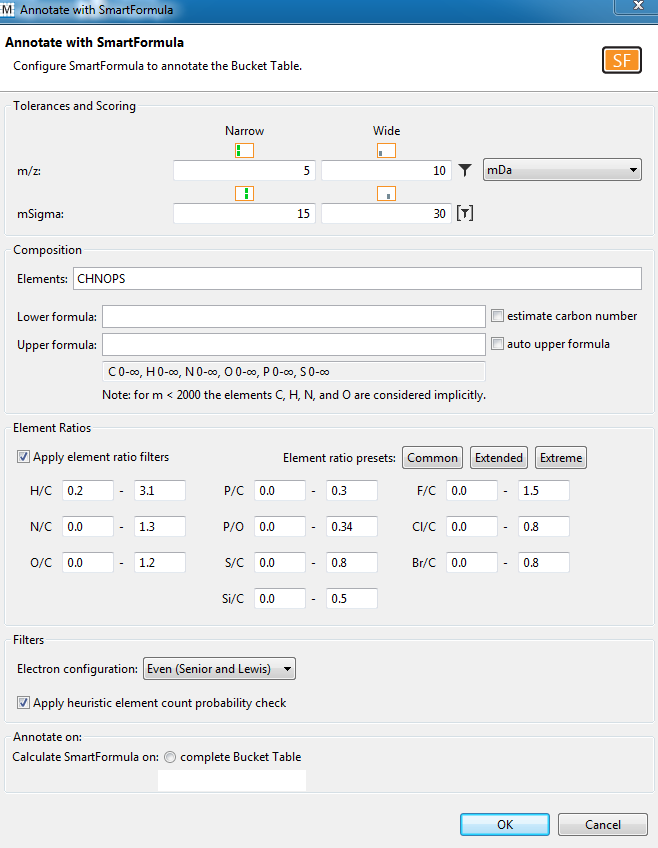The image size is (658, 848).
Task: Toggle the m/z filter funnel icon
Action: (465, 170)
